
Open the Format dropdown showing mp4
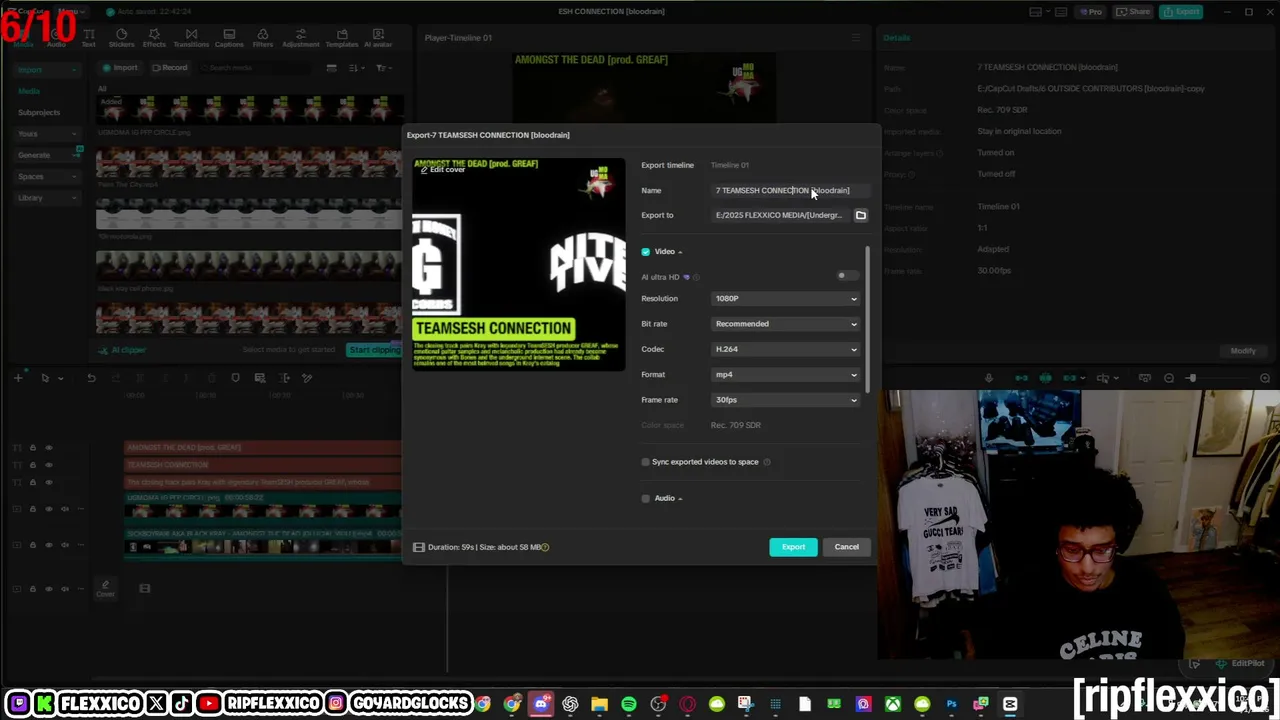pyautogui.click(x=786, y=375)
